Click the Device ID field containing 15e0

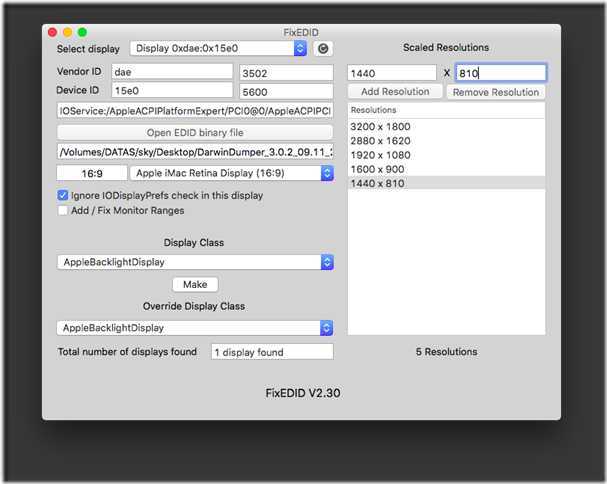(x=172, y=91)
